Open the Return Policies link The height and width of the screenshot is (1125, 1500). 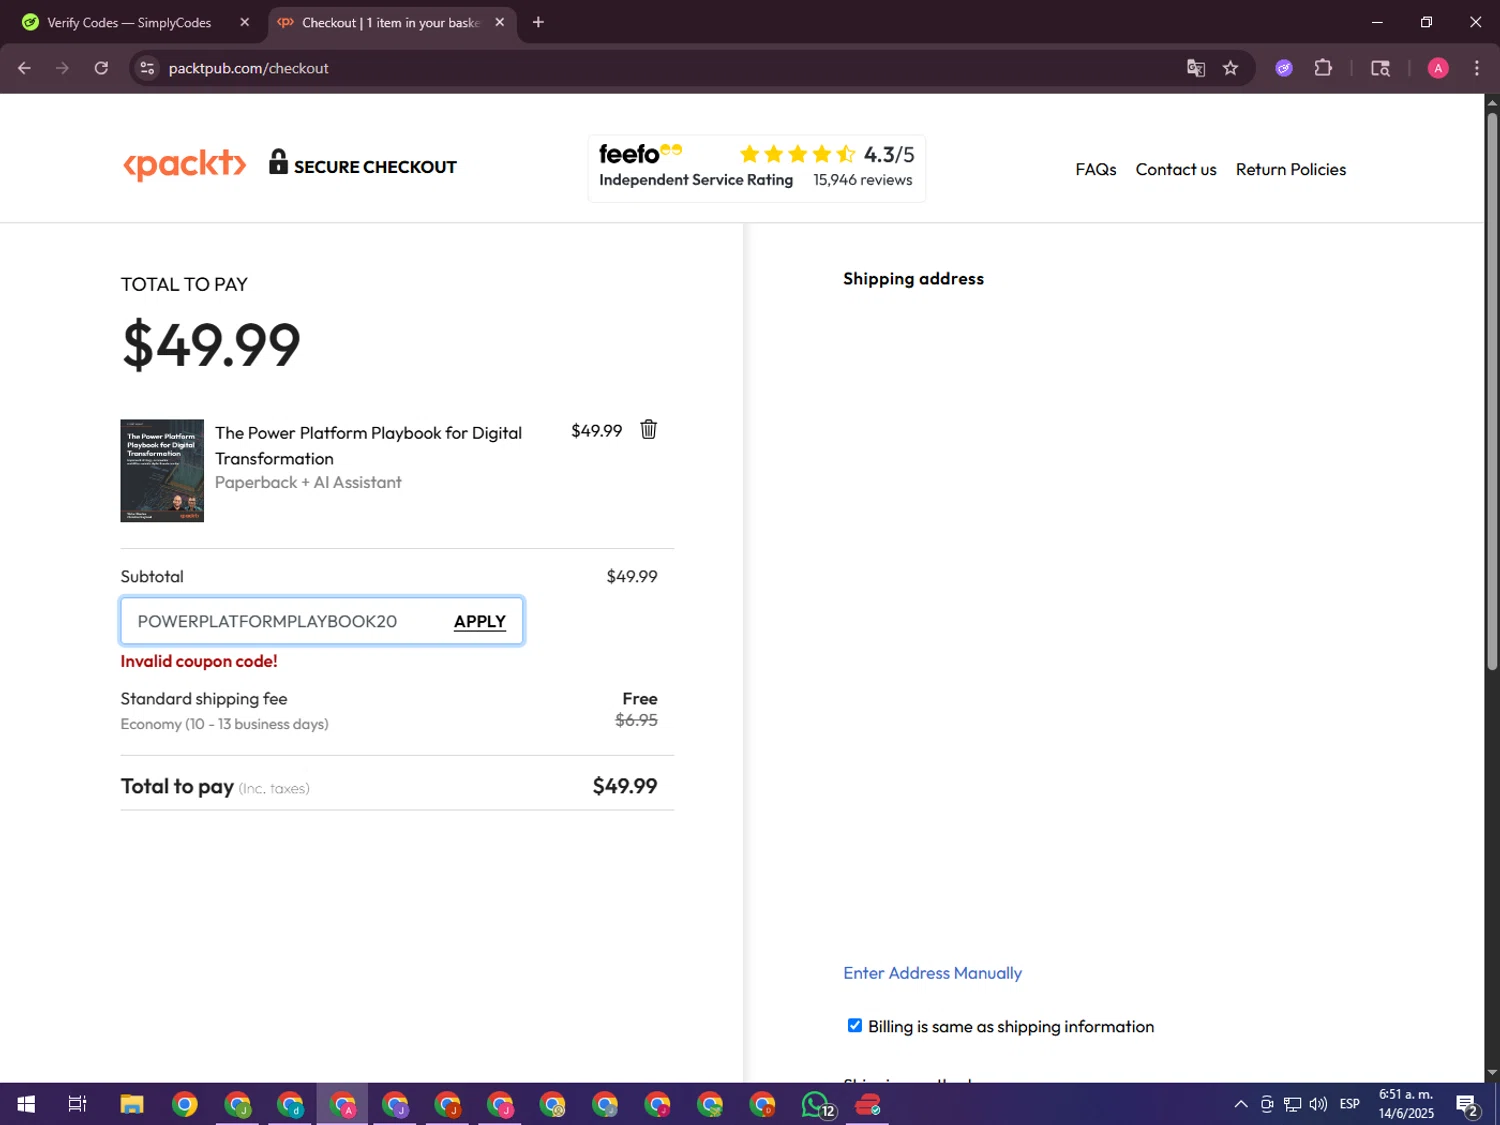tap(1290, 169)
